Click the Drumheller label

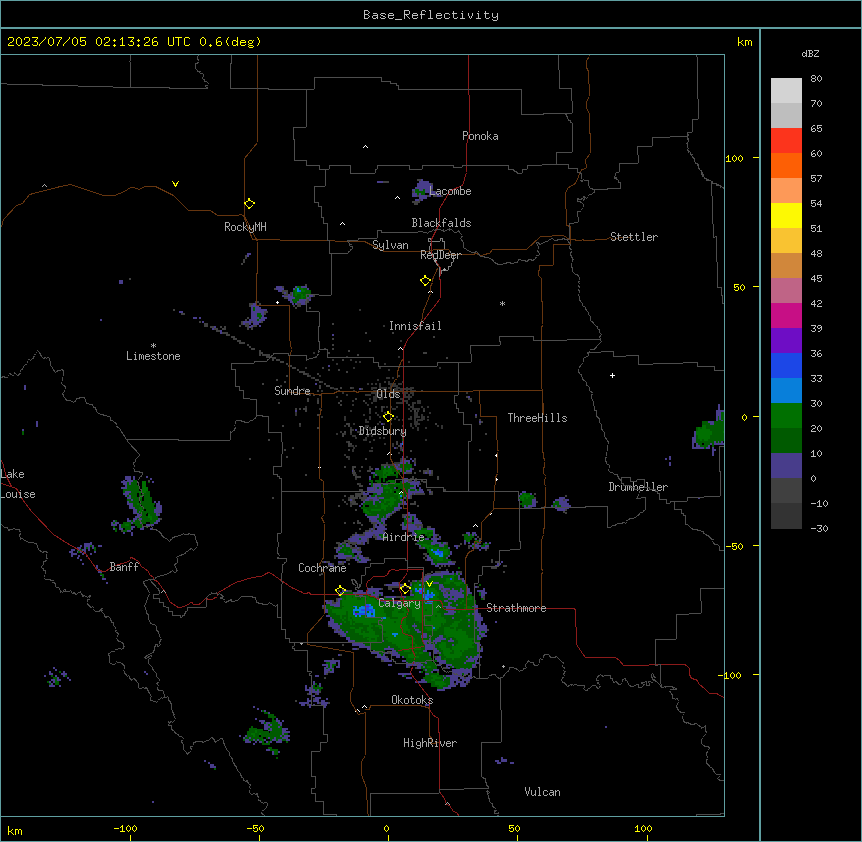(x=638, y=487)
